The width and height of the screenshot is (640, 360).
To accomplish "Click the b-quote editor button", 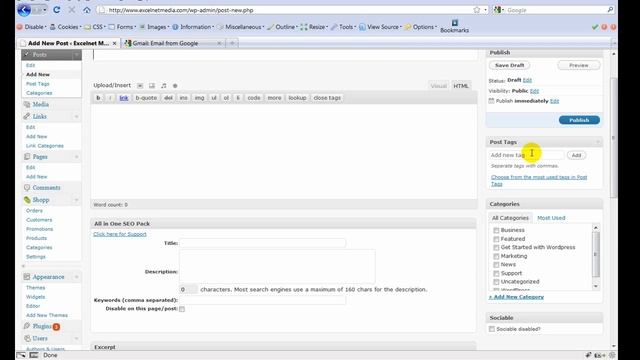I will pyautogui.click(x=146, y=98).
